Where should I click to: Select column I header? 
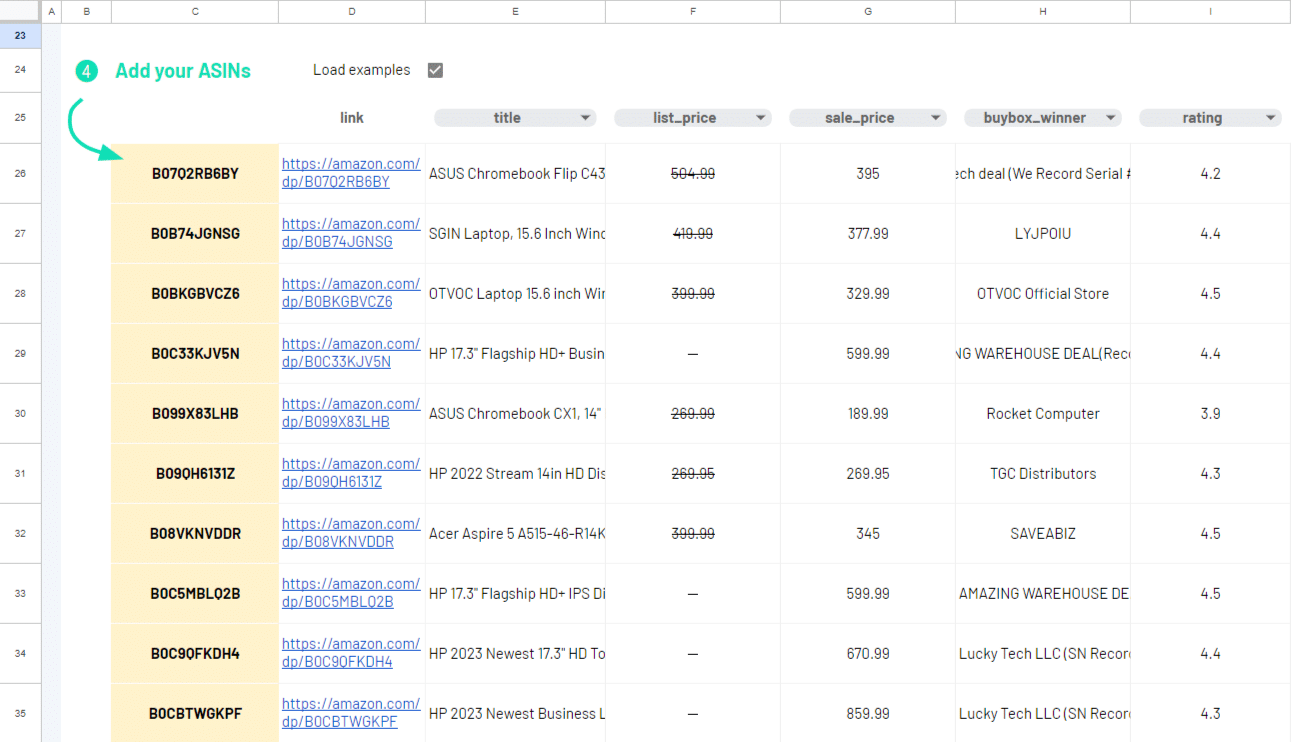[1210, 11]
